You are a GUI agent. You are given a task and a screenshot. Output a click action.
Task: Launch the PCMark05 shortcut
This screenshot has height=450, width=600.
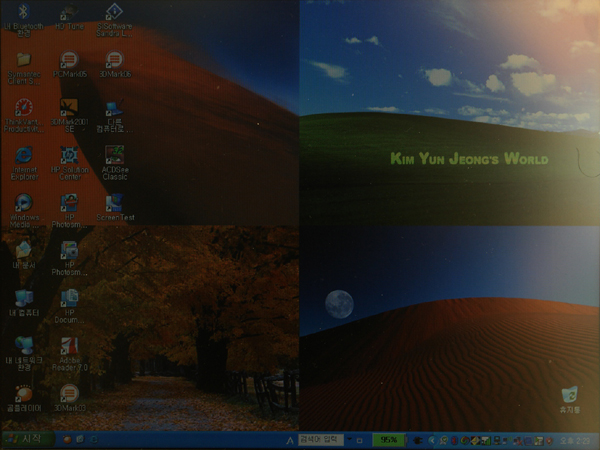[69, 64]
